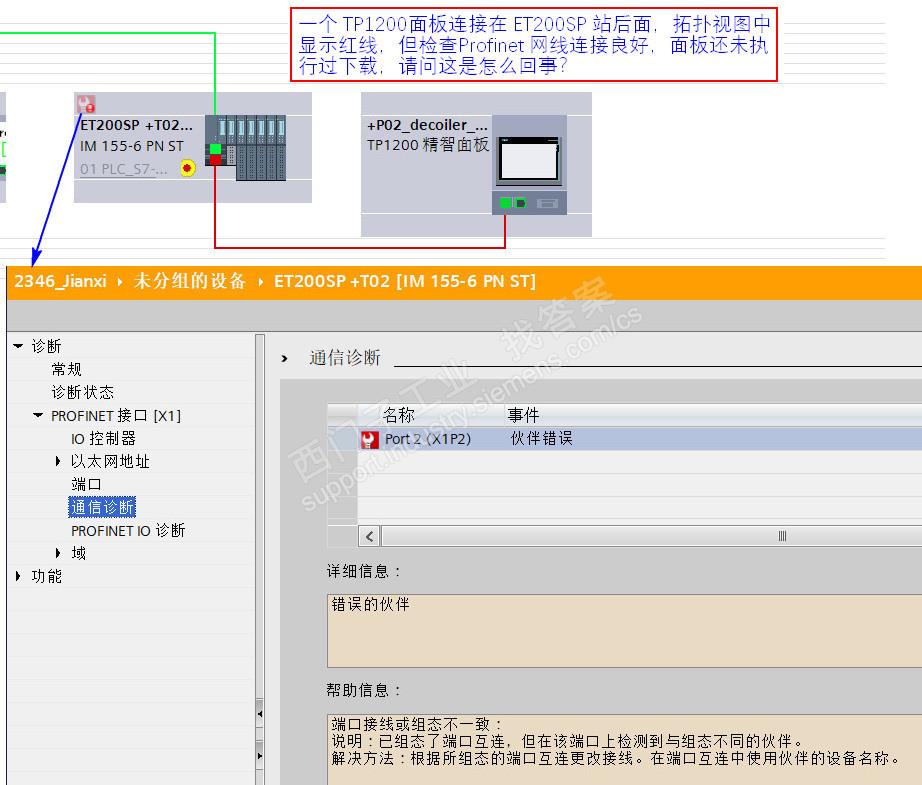922x785 pixels.
Task: Click the 事件 column header
Action: tap(523, 415)
